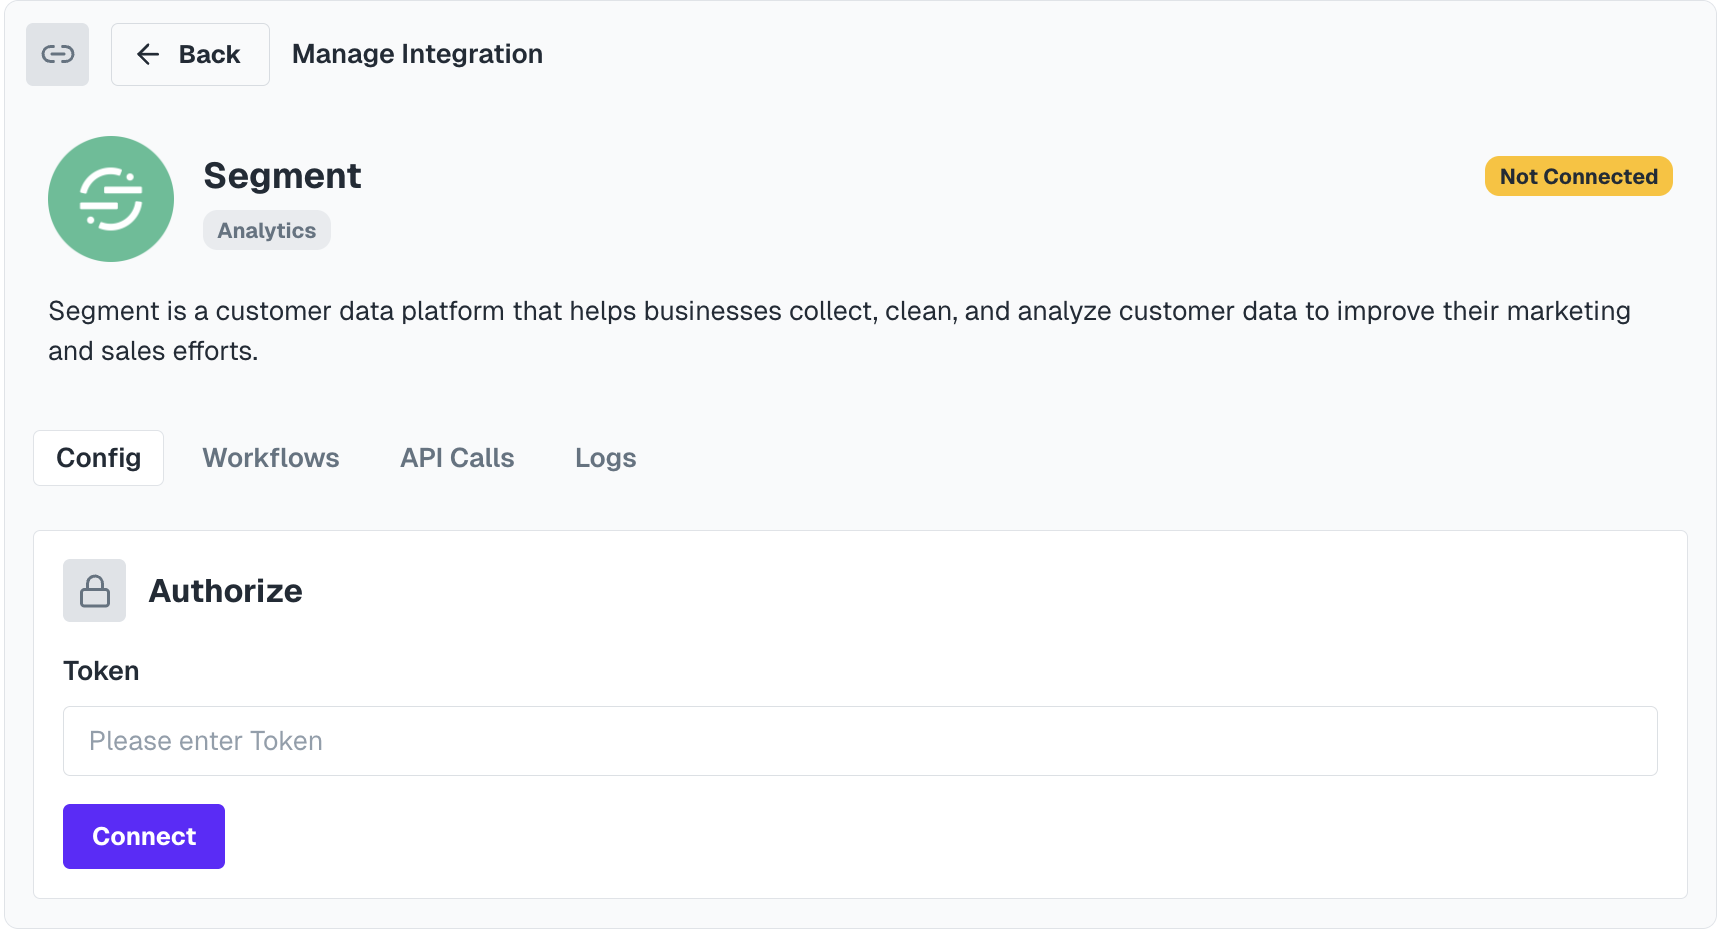Viewport: 1722px width, 930px height.
Task: Open the API Calls tab
Action: point(456,457)
